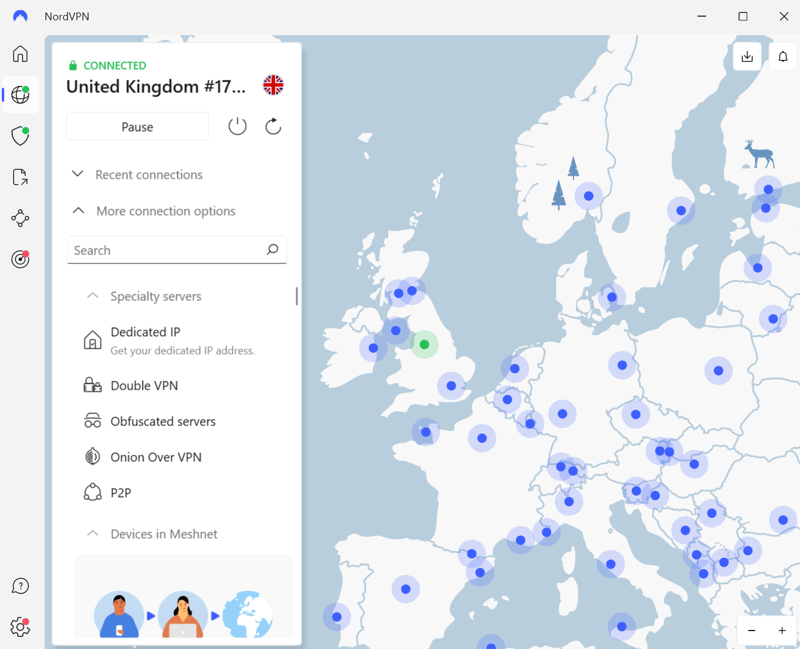Open Threat Protection shield icon
Screen dimensions: 800x649
tap(20, 136)
